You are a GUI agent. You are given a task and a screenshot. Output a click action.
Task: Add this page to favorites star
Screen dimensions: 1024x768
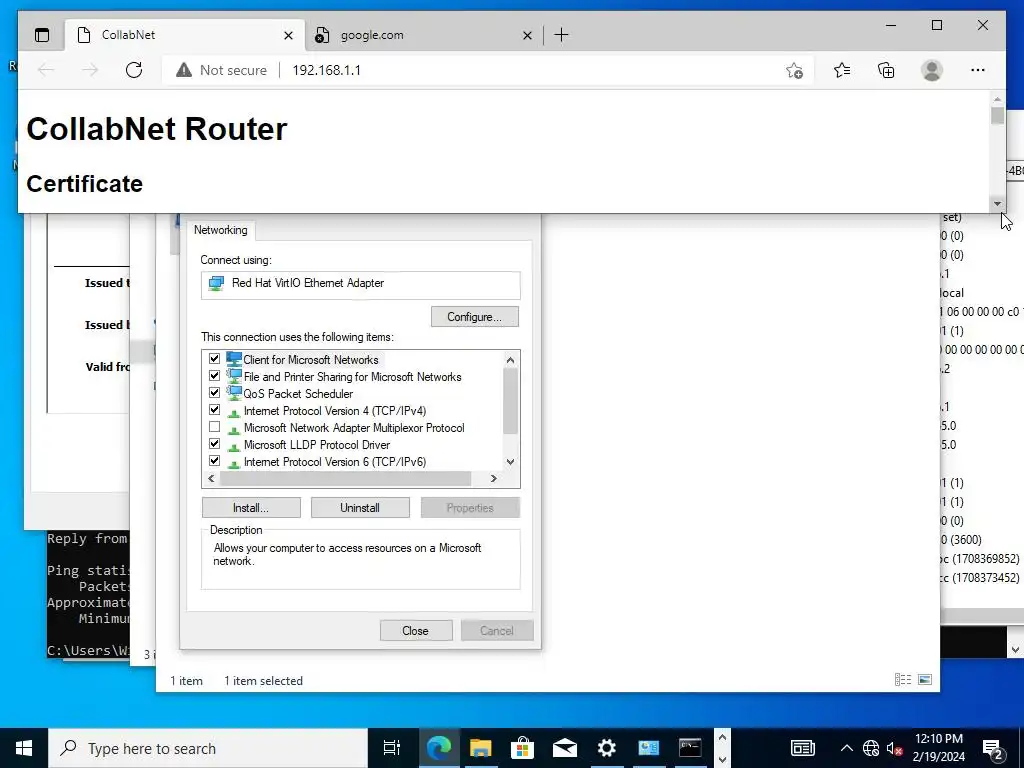click(x=794, y=70)
